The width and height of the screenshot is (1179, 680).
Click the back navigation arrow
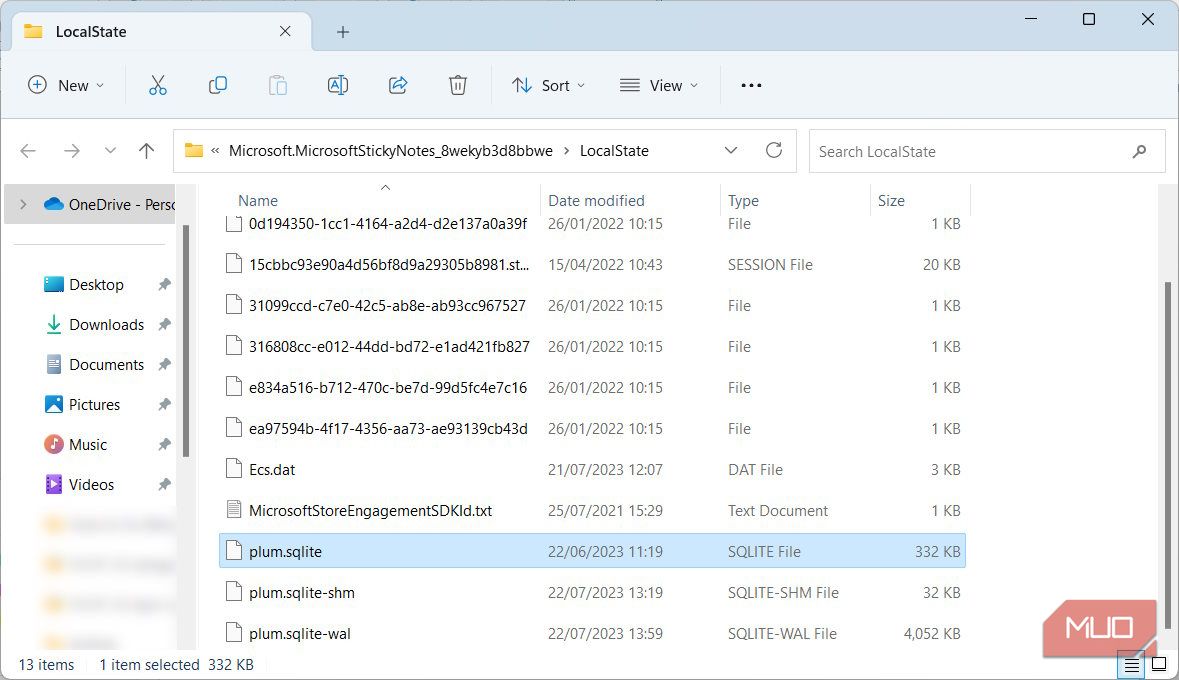28,150
